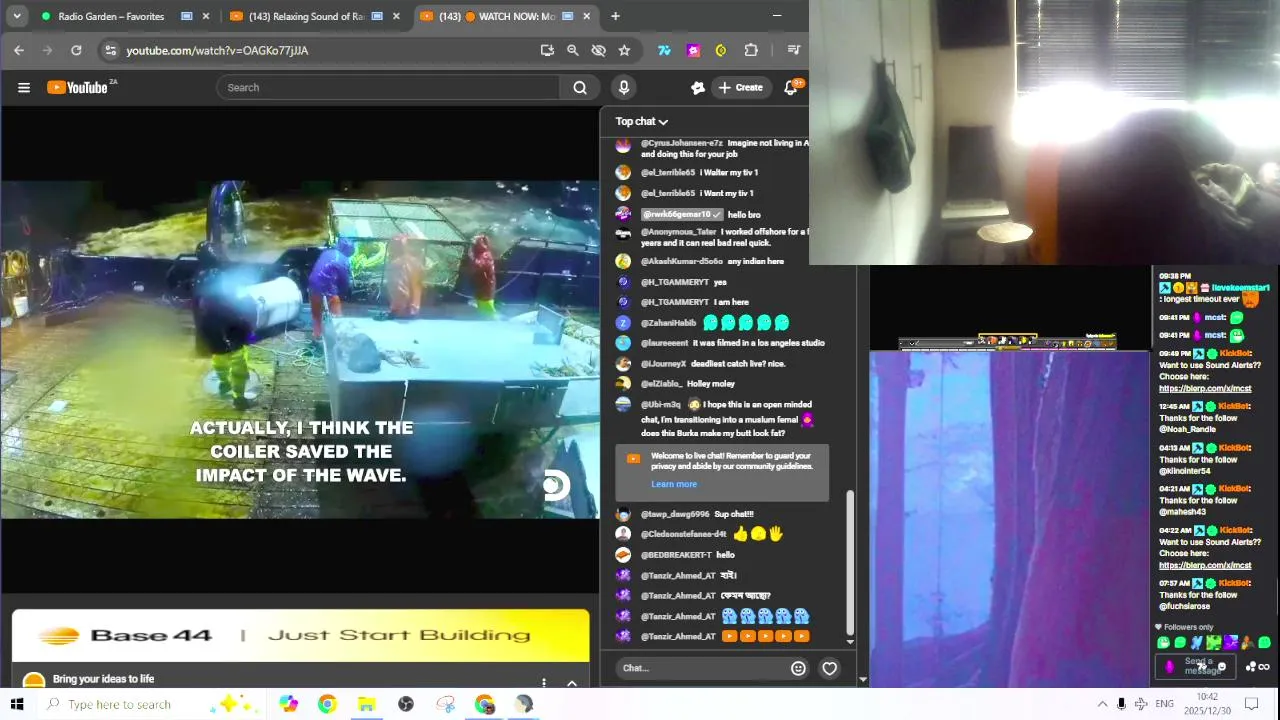
Task: Click the Followers only label in Kick chat
Action: point(1188,627)
